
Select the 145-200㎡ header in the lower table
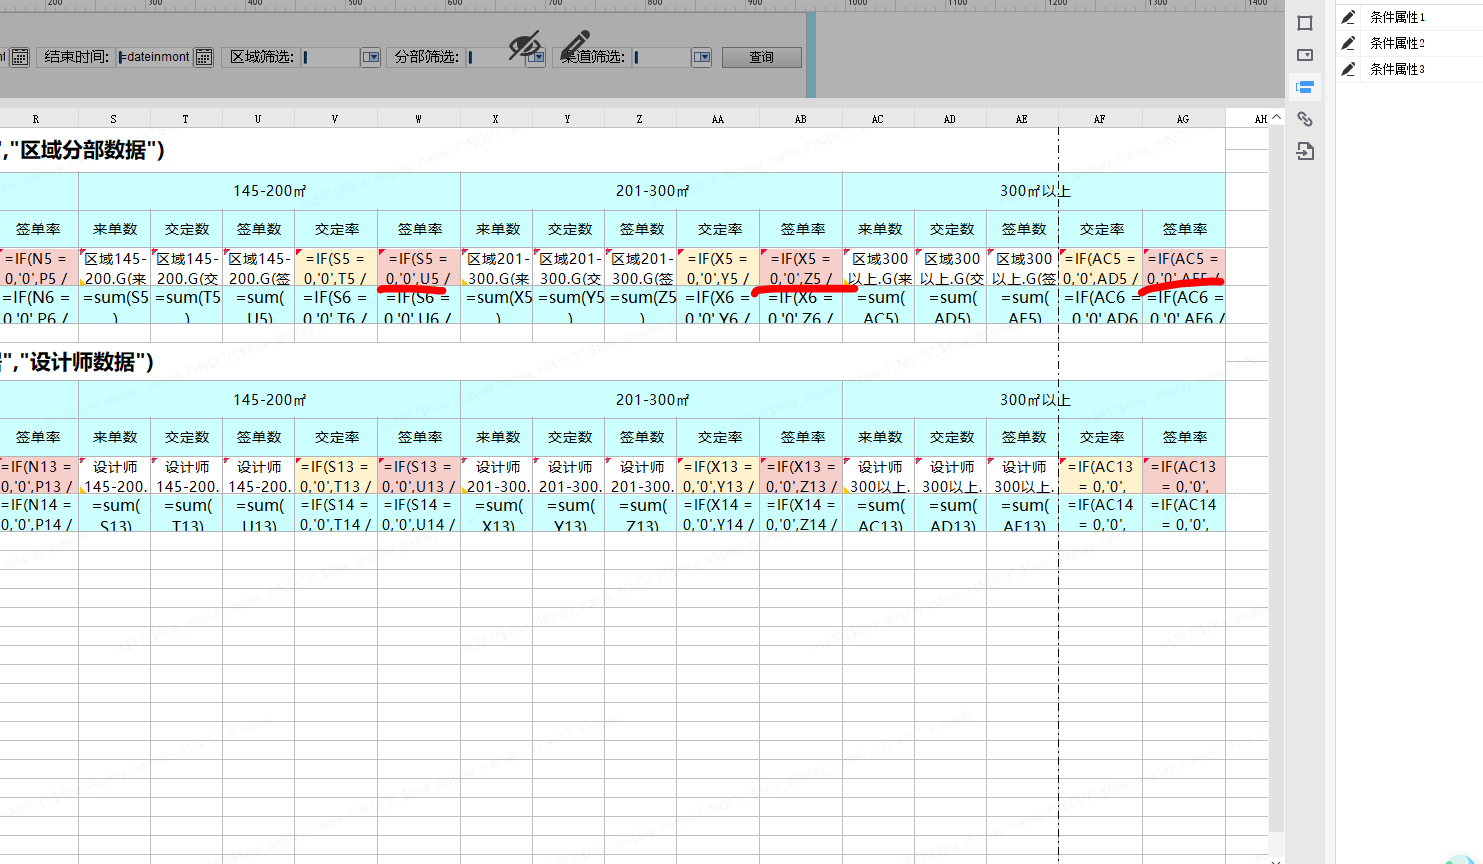pyautogui.click(x=269, y=400)
